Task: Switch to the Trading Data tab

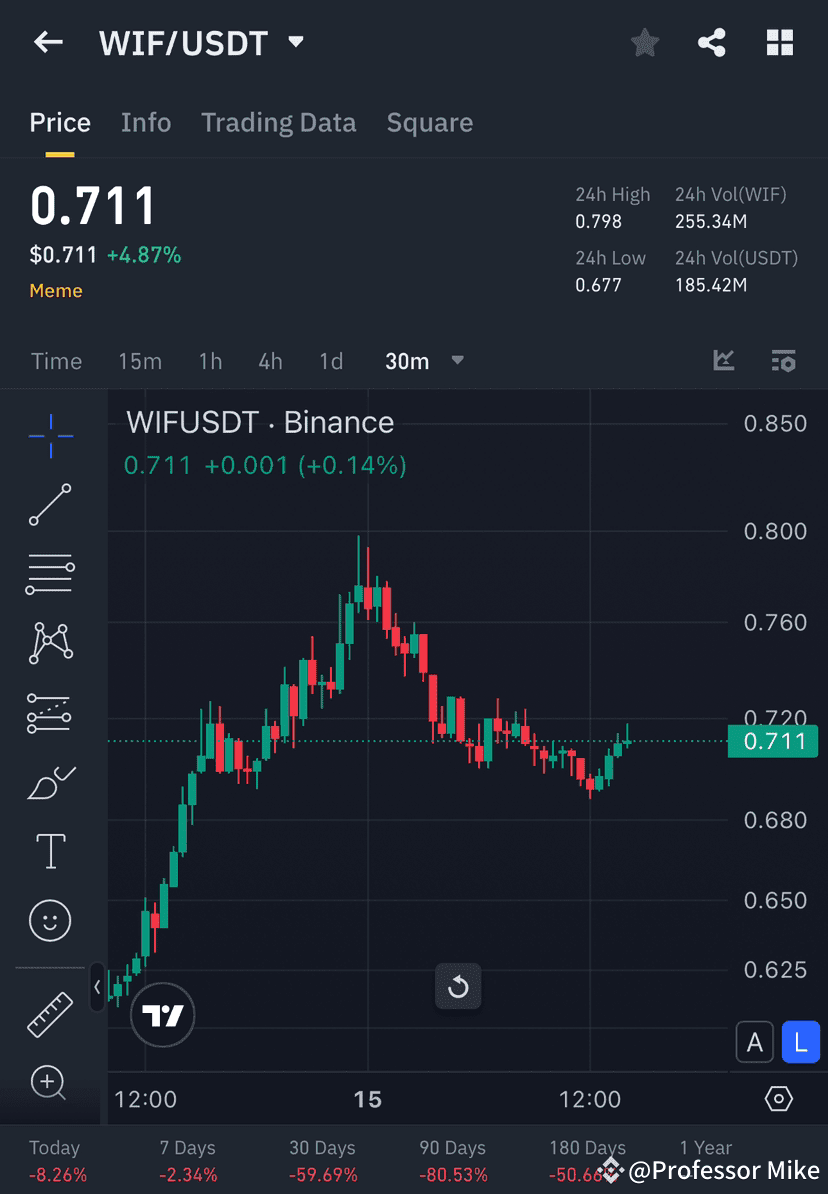Action: [x=279, y=122]
